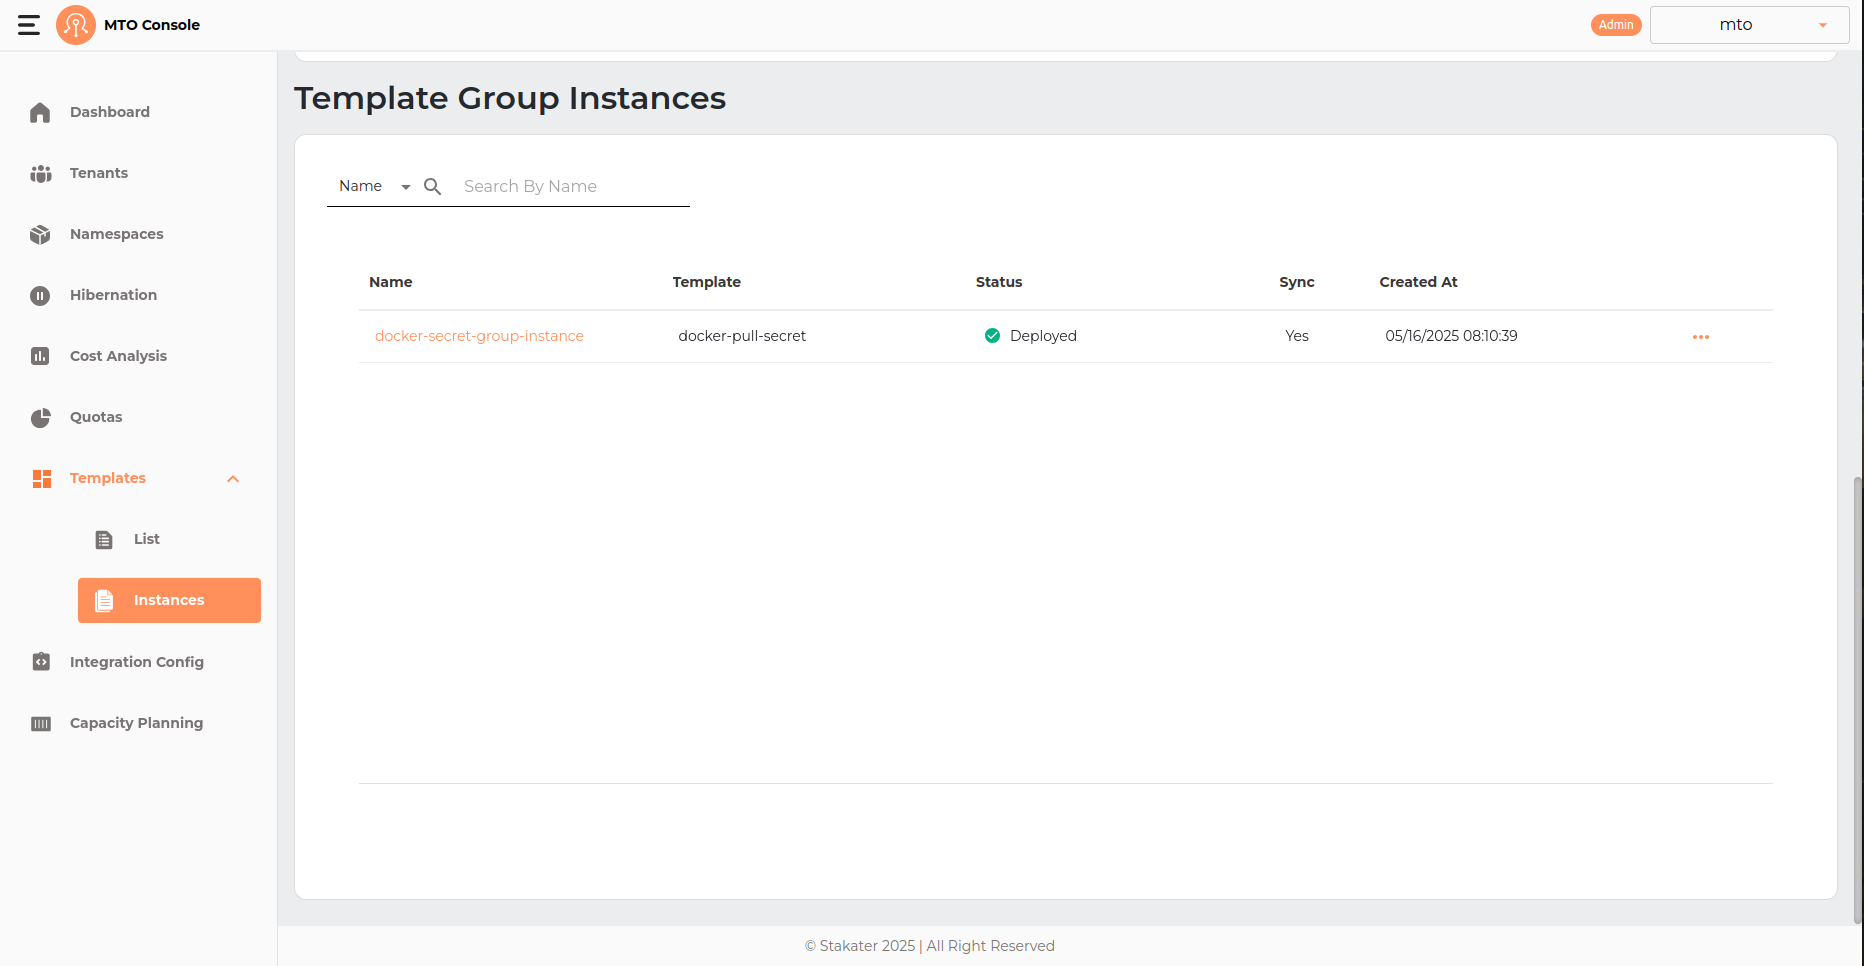
Task: Click the MTO Console logo icon
Action: pos(76,25)
